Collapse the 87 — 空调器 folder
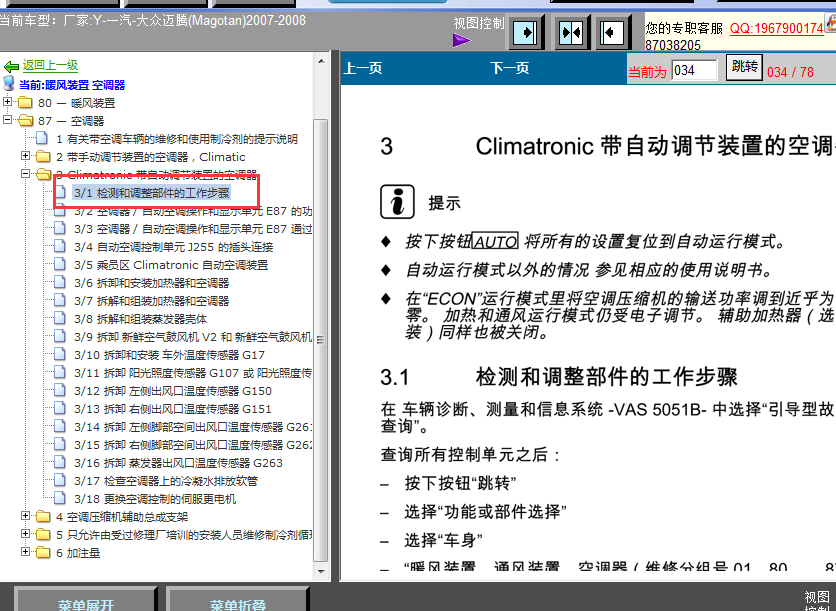This screenshot has width=836, height=611. [x=7, y=120]
